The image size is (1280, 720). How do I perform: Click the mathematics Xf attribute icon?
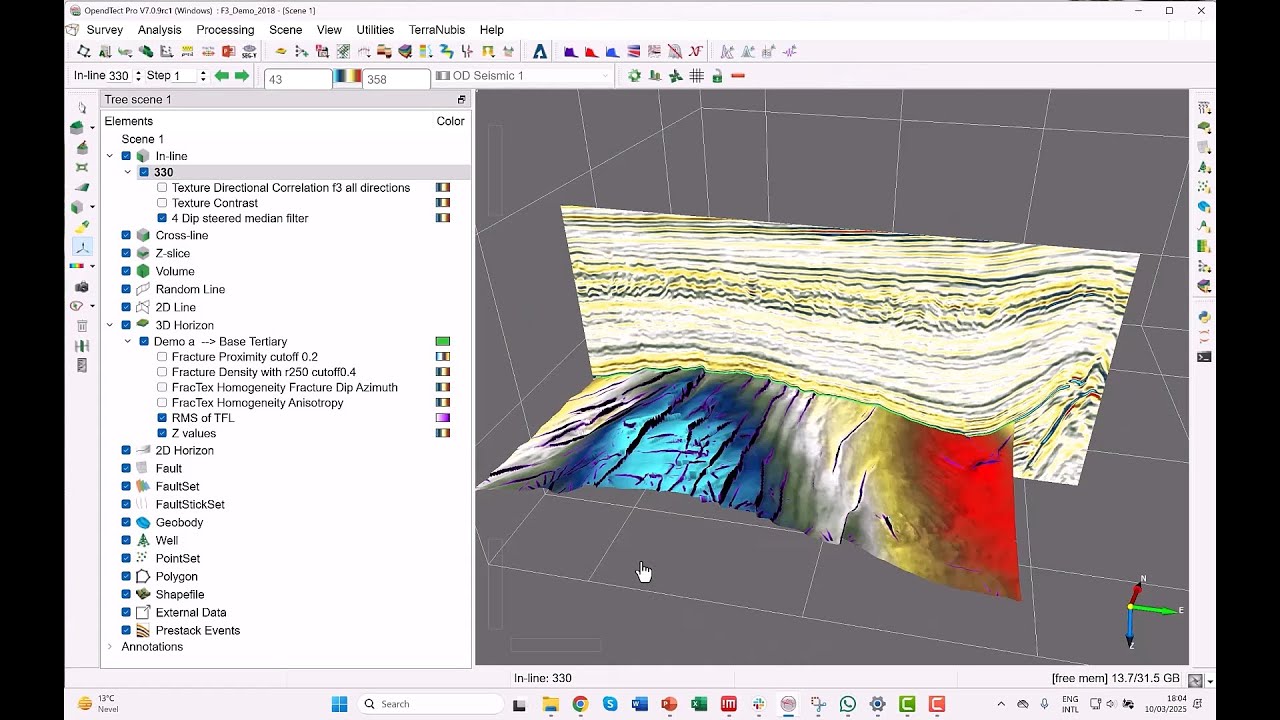[695, 51]
